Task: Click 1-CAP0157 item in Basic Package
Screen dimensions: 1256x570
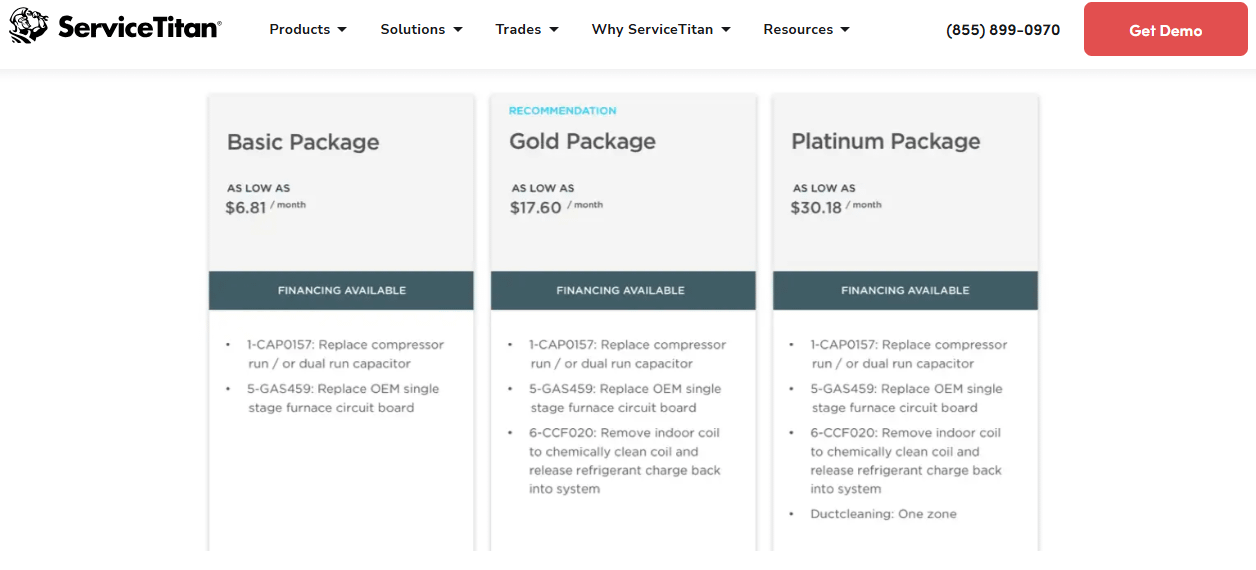Action: pyautogui.click(x=346, y=354)
